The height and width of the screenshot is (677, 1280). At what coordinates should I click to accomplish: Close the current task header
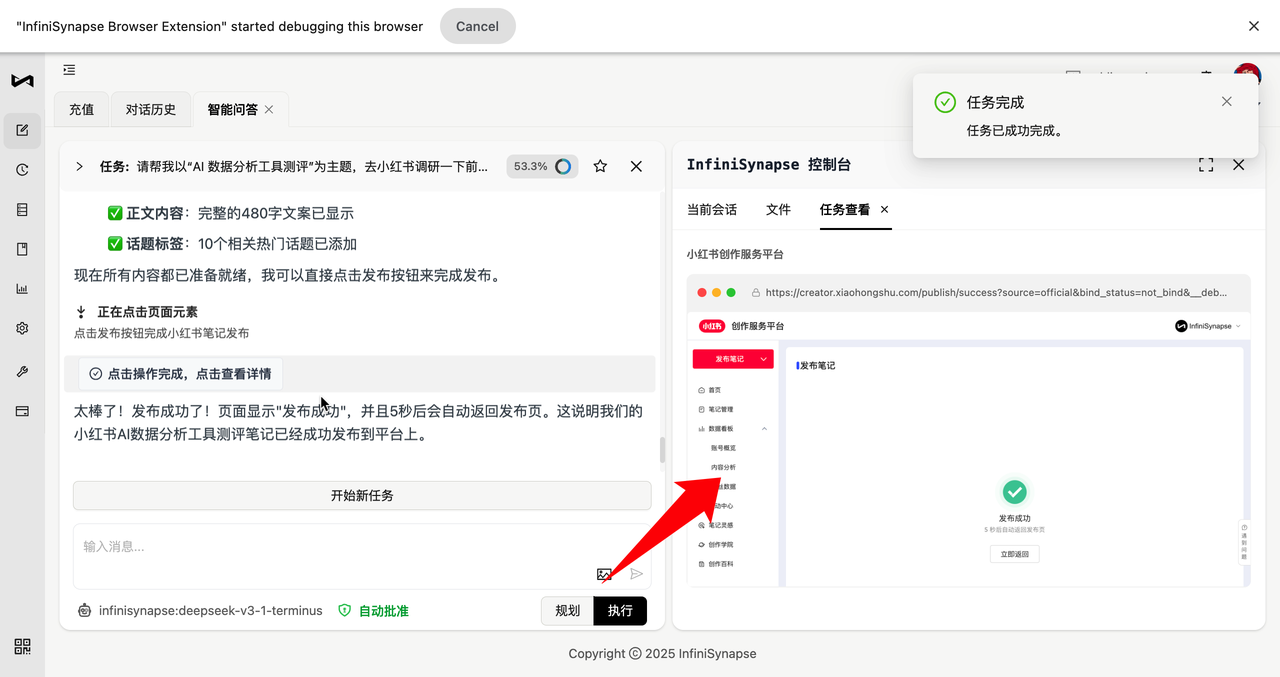(x=636, y=166)
